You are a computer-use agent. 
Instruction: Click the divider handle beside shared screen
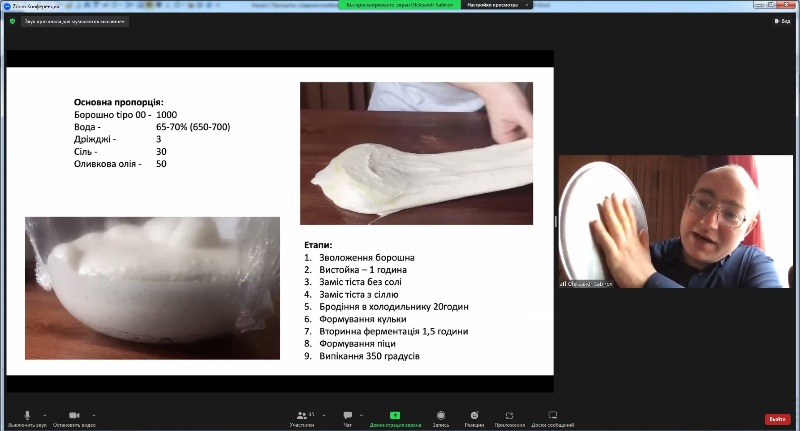point(556,221)
